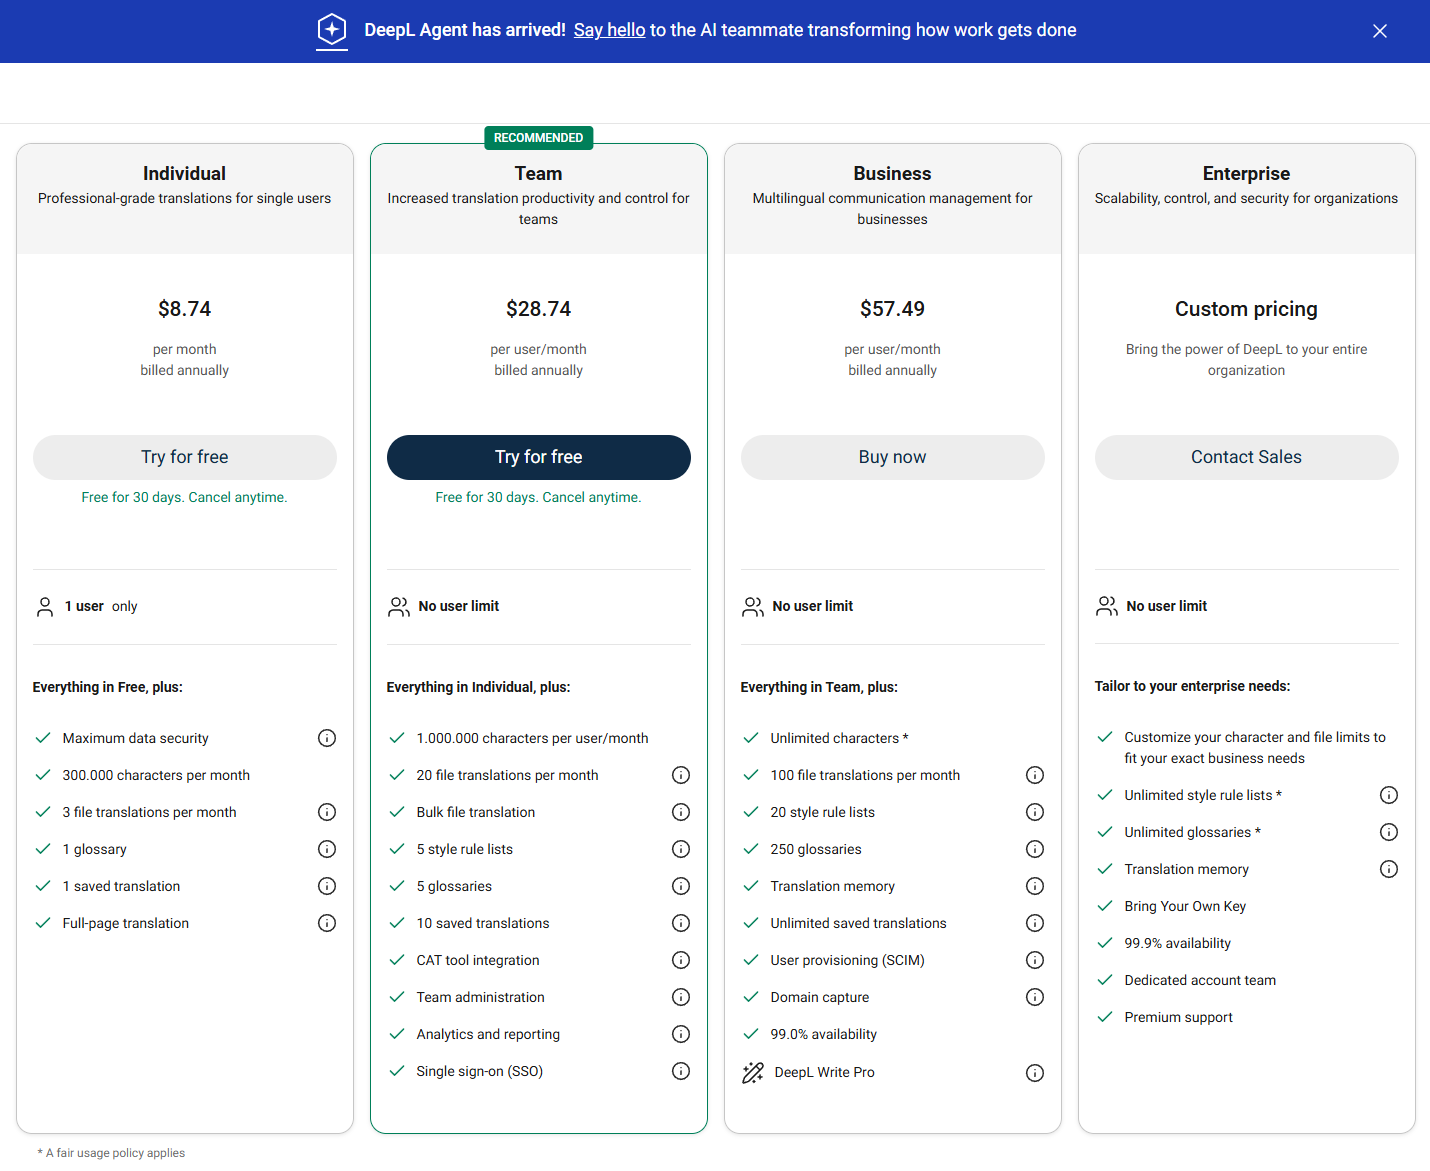Click 'Everything in Individual, plus:' heading

pyautogui.click(x=479, y=687)
